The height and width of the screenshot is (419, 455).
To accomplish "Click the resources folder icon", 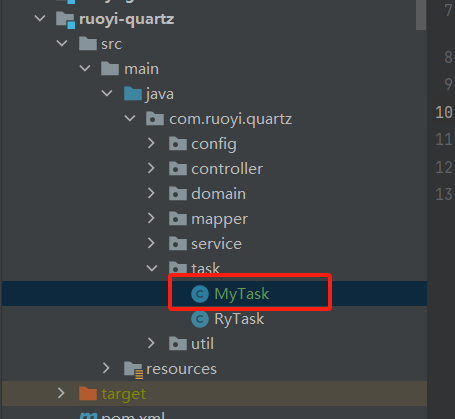I will point(133,370).
